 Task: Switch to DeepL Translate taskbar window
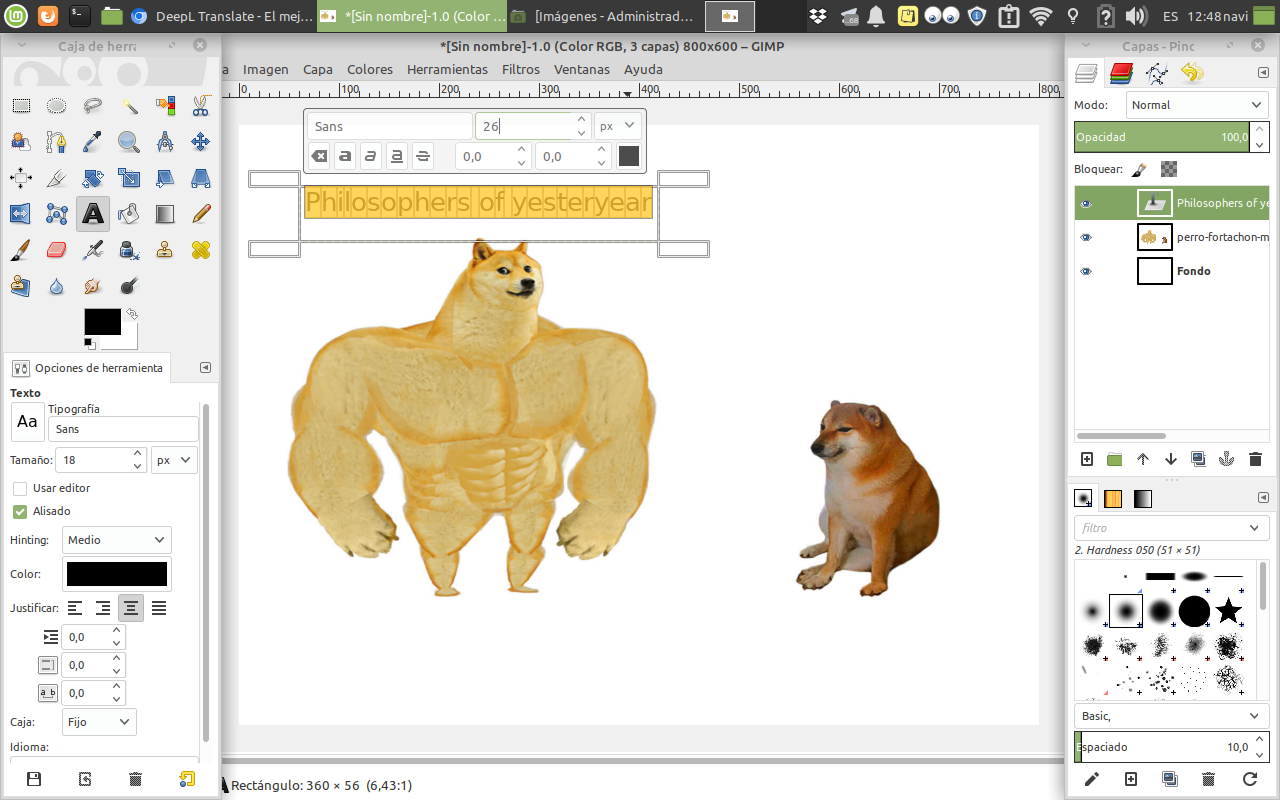tap(220, 16)
